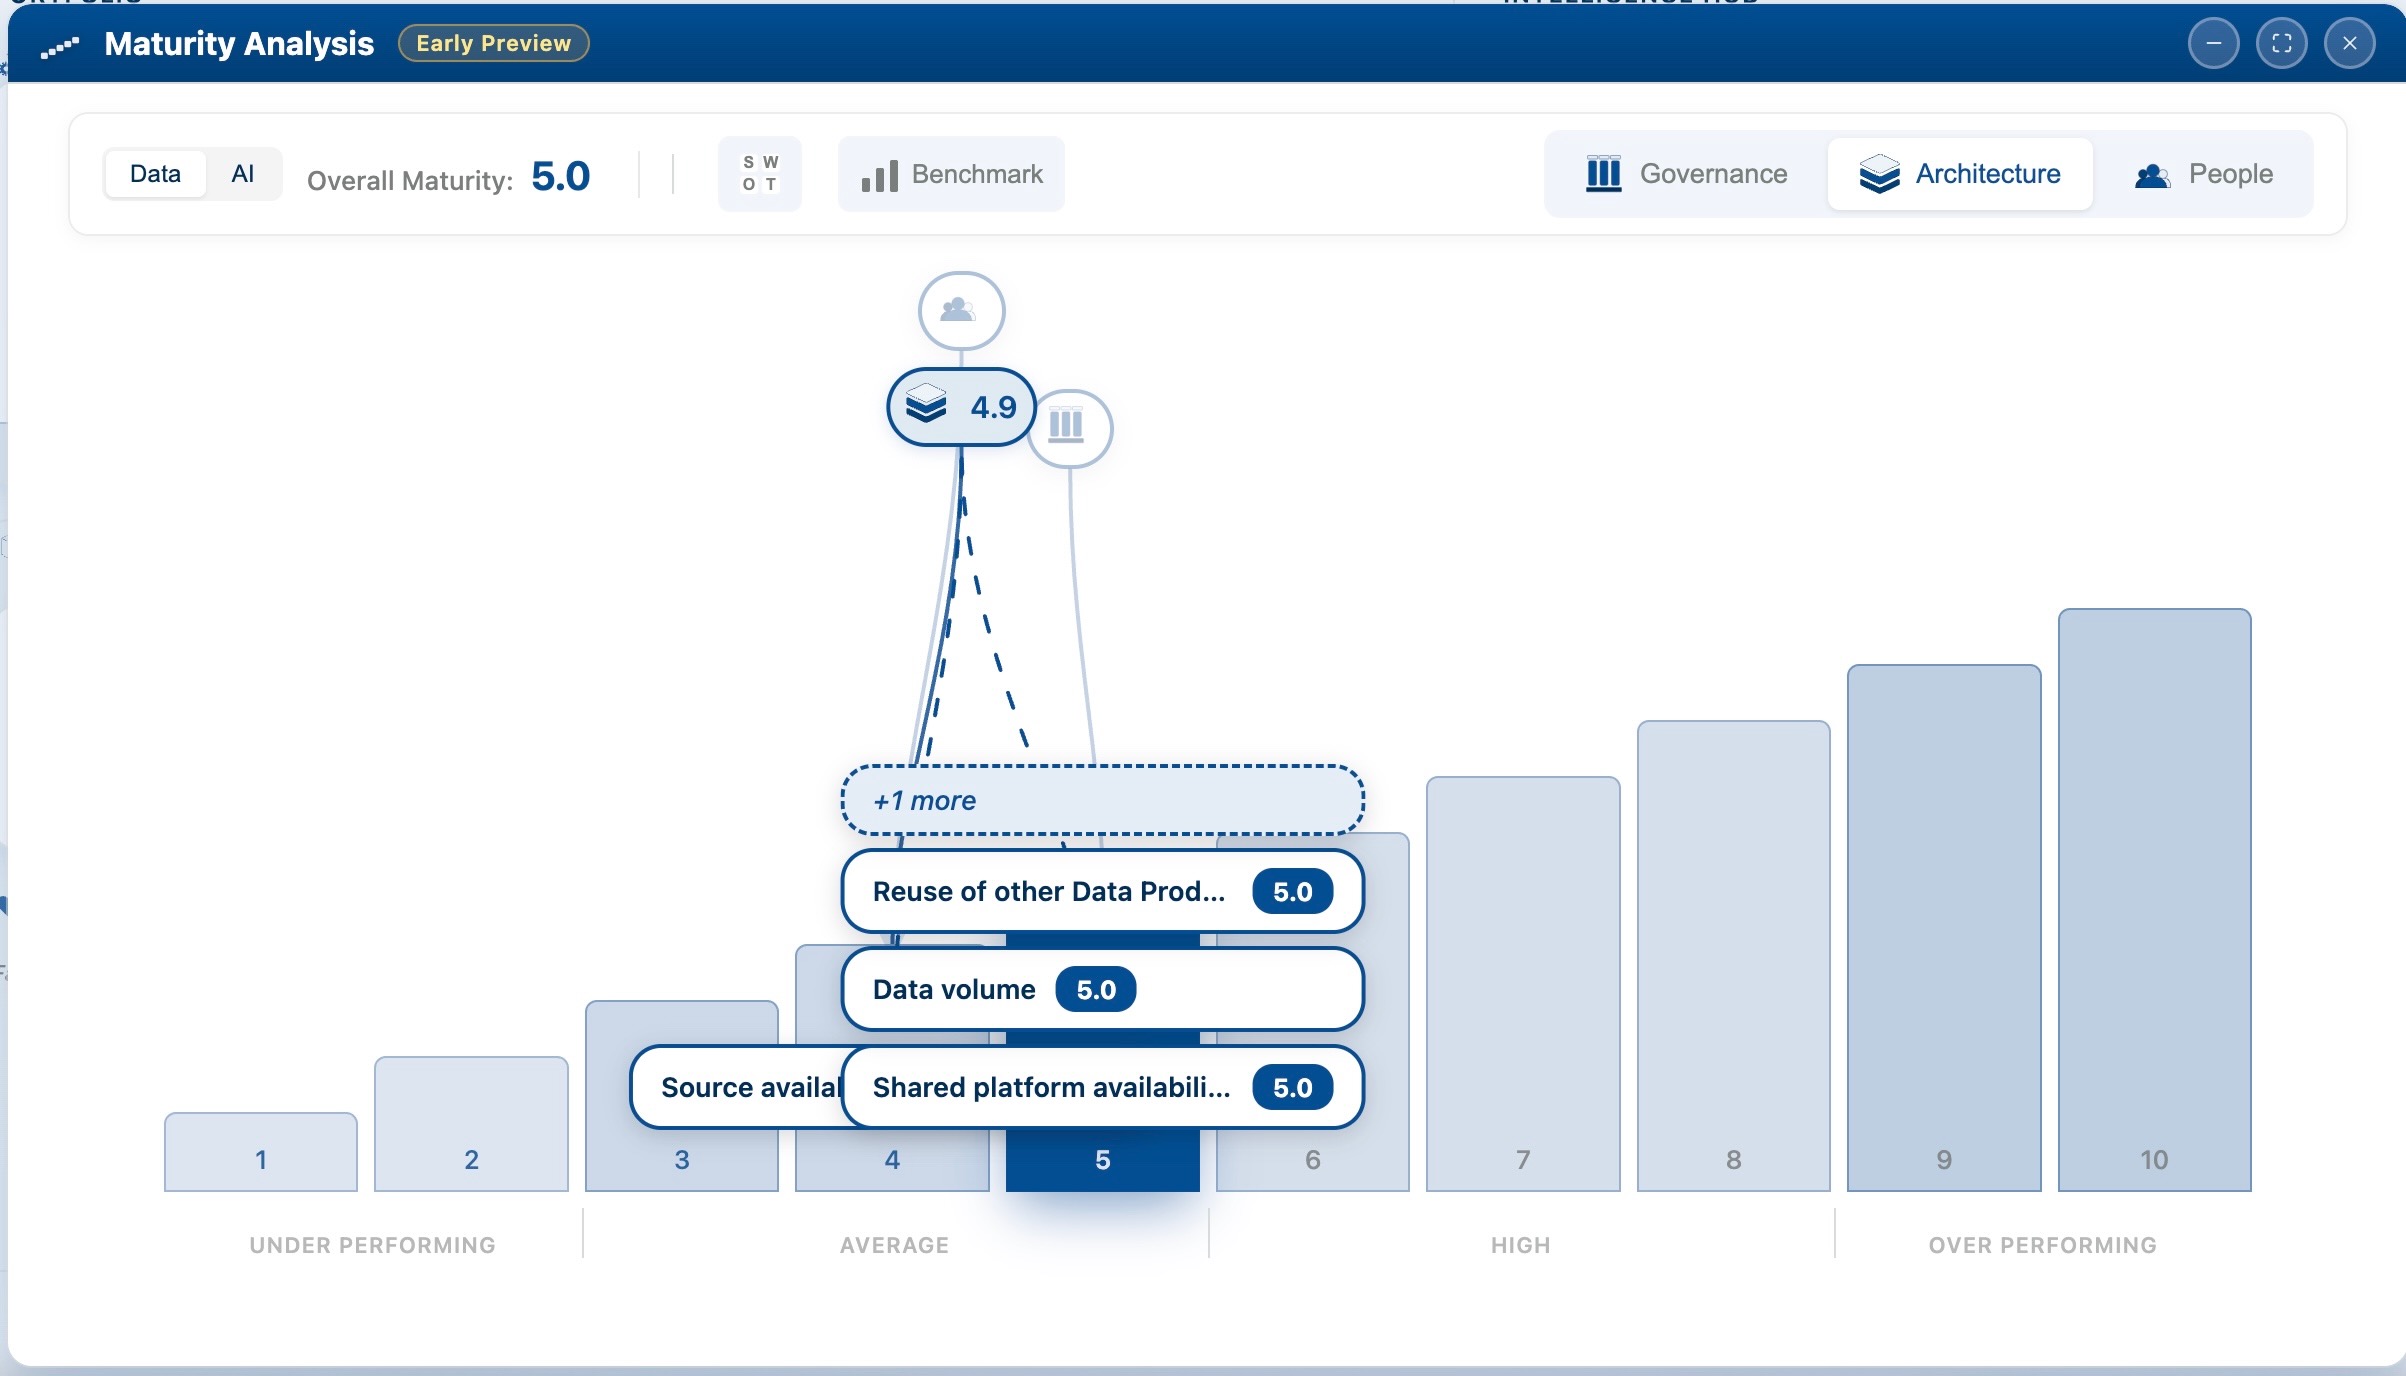
Task: Click the Maturity Analysis title text
Action: tap(239, 43)
